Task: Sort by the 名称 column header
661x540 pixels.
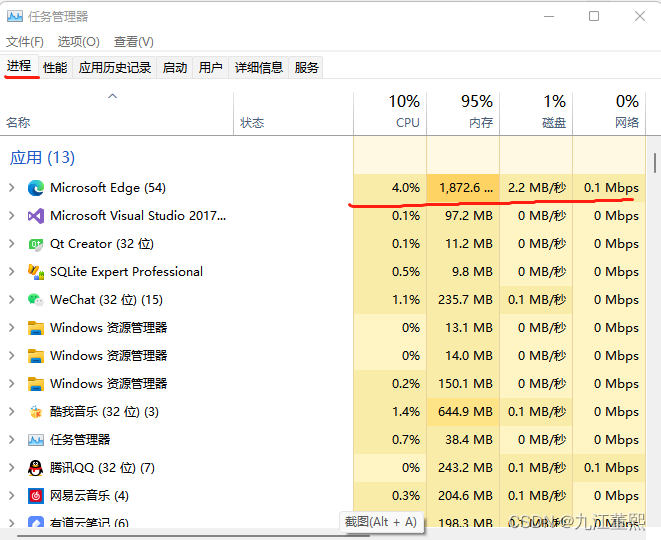Action: point(116,114)
